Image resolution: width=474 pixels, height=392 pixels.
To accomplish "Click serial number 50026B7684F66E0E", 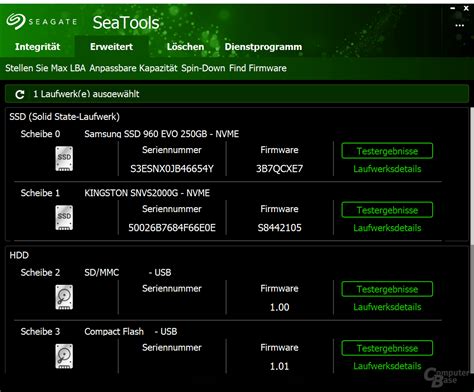I will coord(172,228).
